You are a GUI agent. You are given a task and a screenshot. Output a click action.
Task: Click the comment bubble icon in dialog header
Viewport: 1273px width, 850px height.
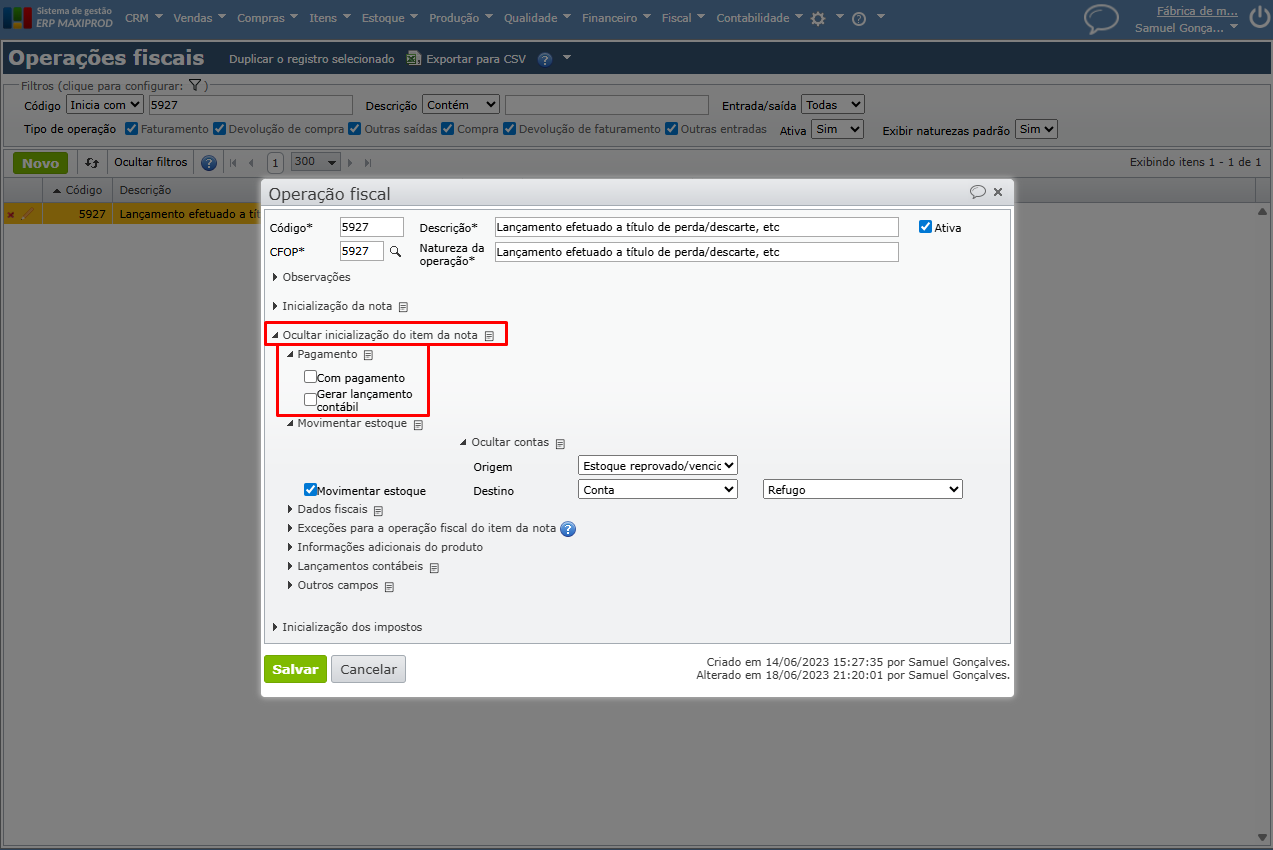(x=978, y=192)
